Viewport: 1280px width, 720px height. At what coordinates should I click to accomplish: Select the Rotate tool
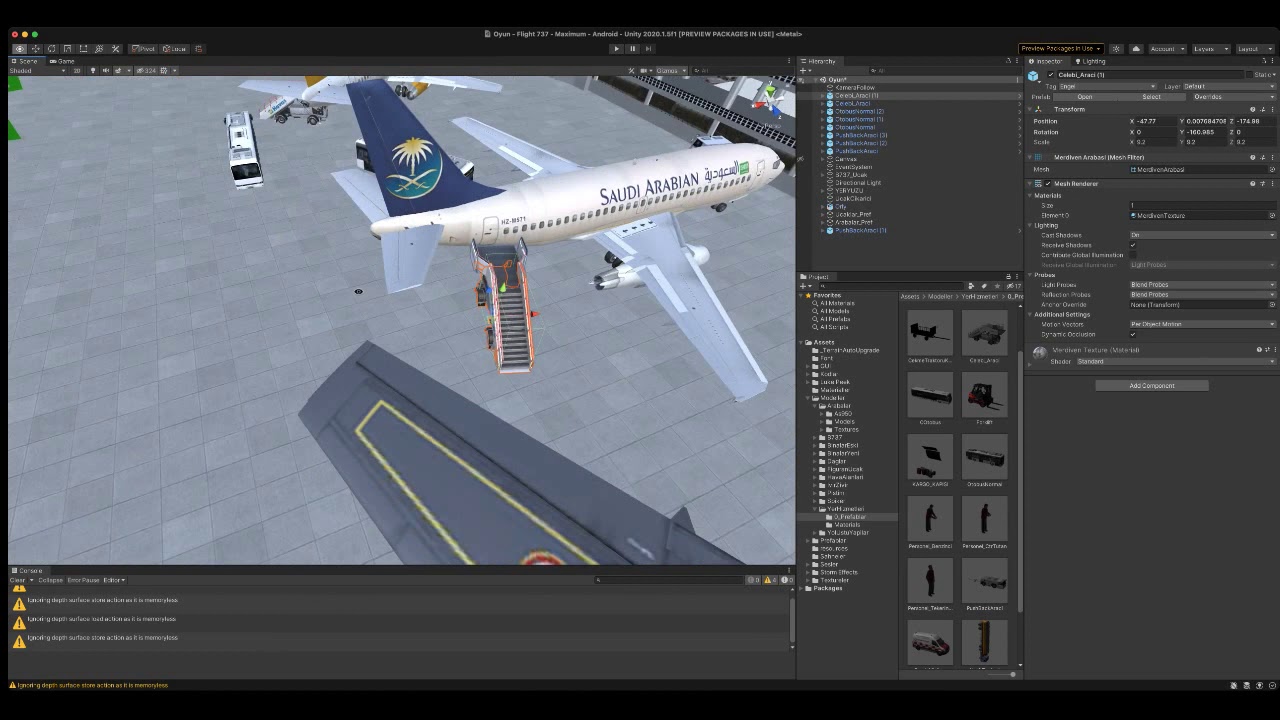tap(51, 49)
